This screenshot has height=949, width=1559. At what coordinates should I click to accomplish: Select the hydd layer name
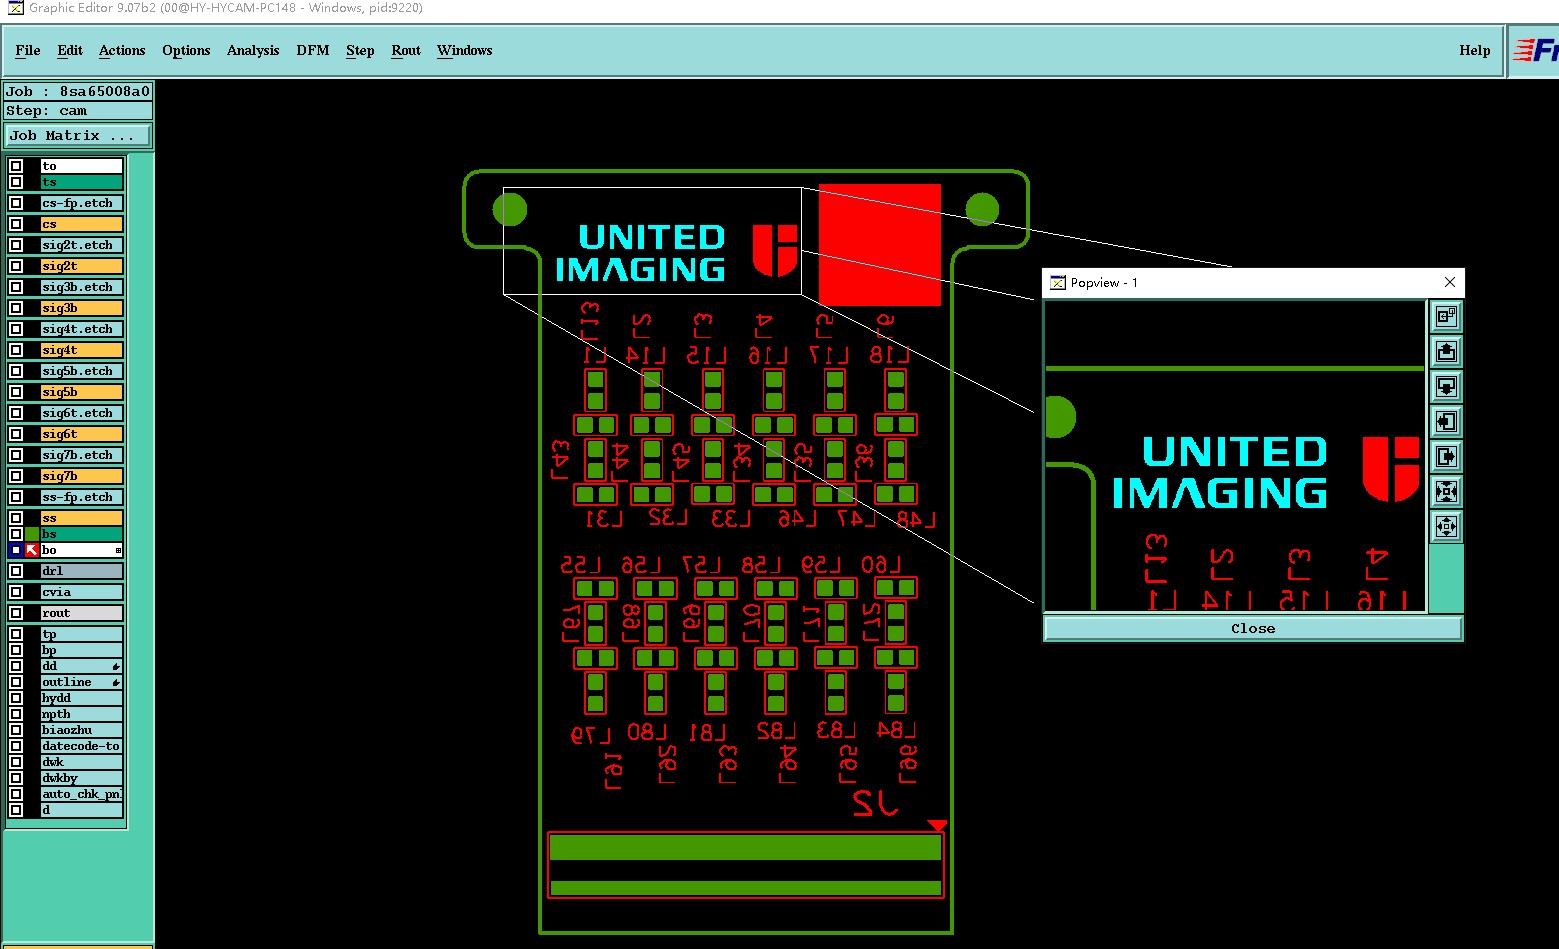click(x=82, y=698)
